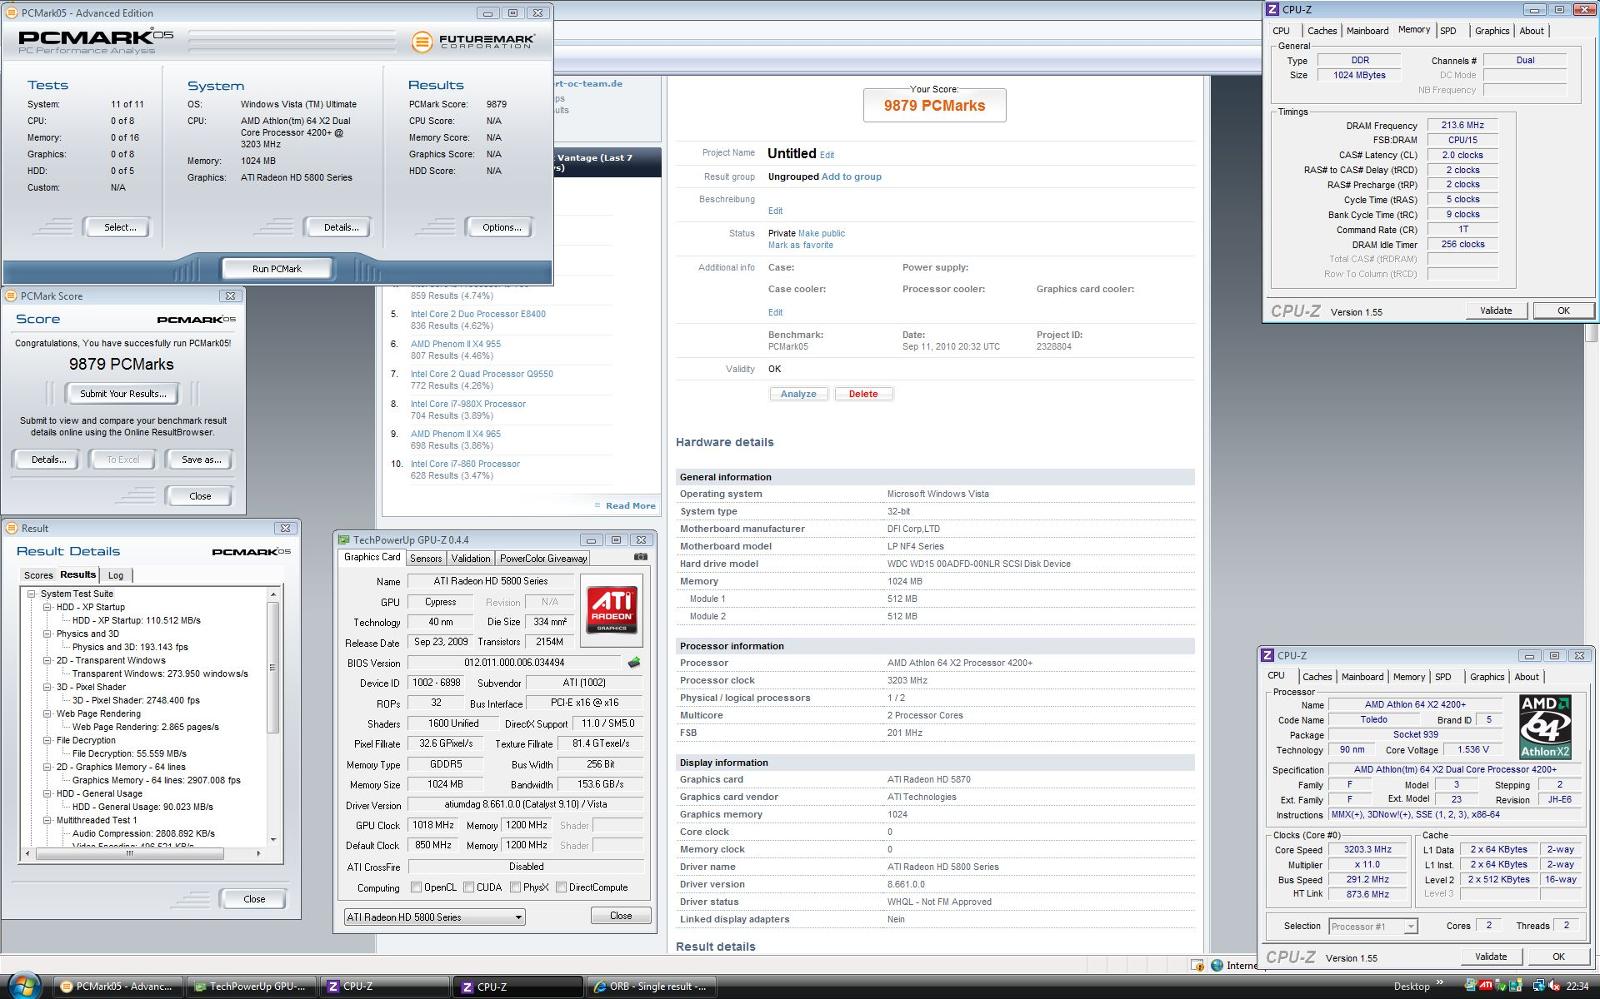Viewport: 1600px width, 999px height.
Task: Collapse the 3D - Pixel Shader node
Action: pyautogui.click(x=47, y=687)
